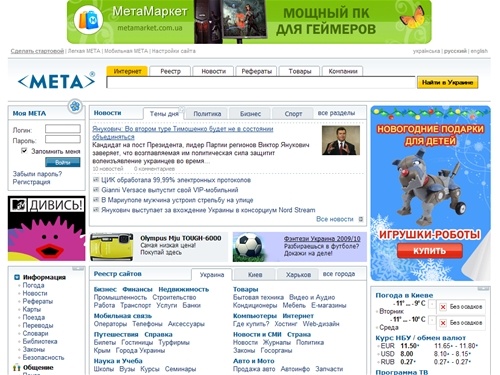The height and width of the screenshot is (375, 500).
Task: Click the Найти в Украине search button
Action: [x=447, y=82]
